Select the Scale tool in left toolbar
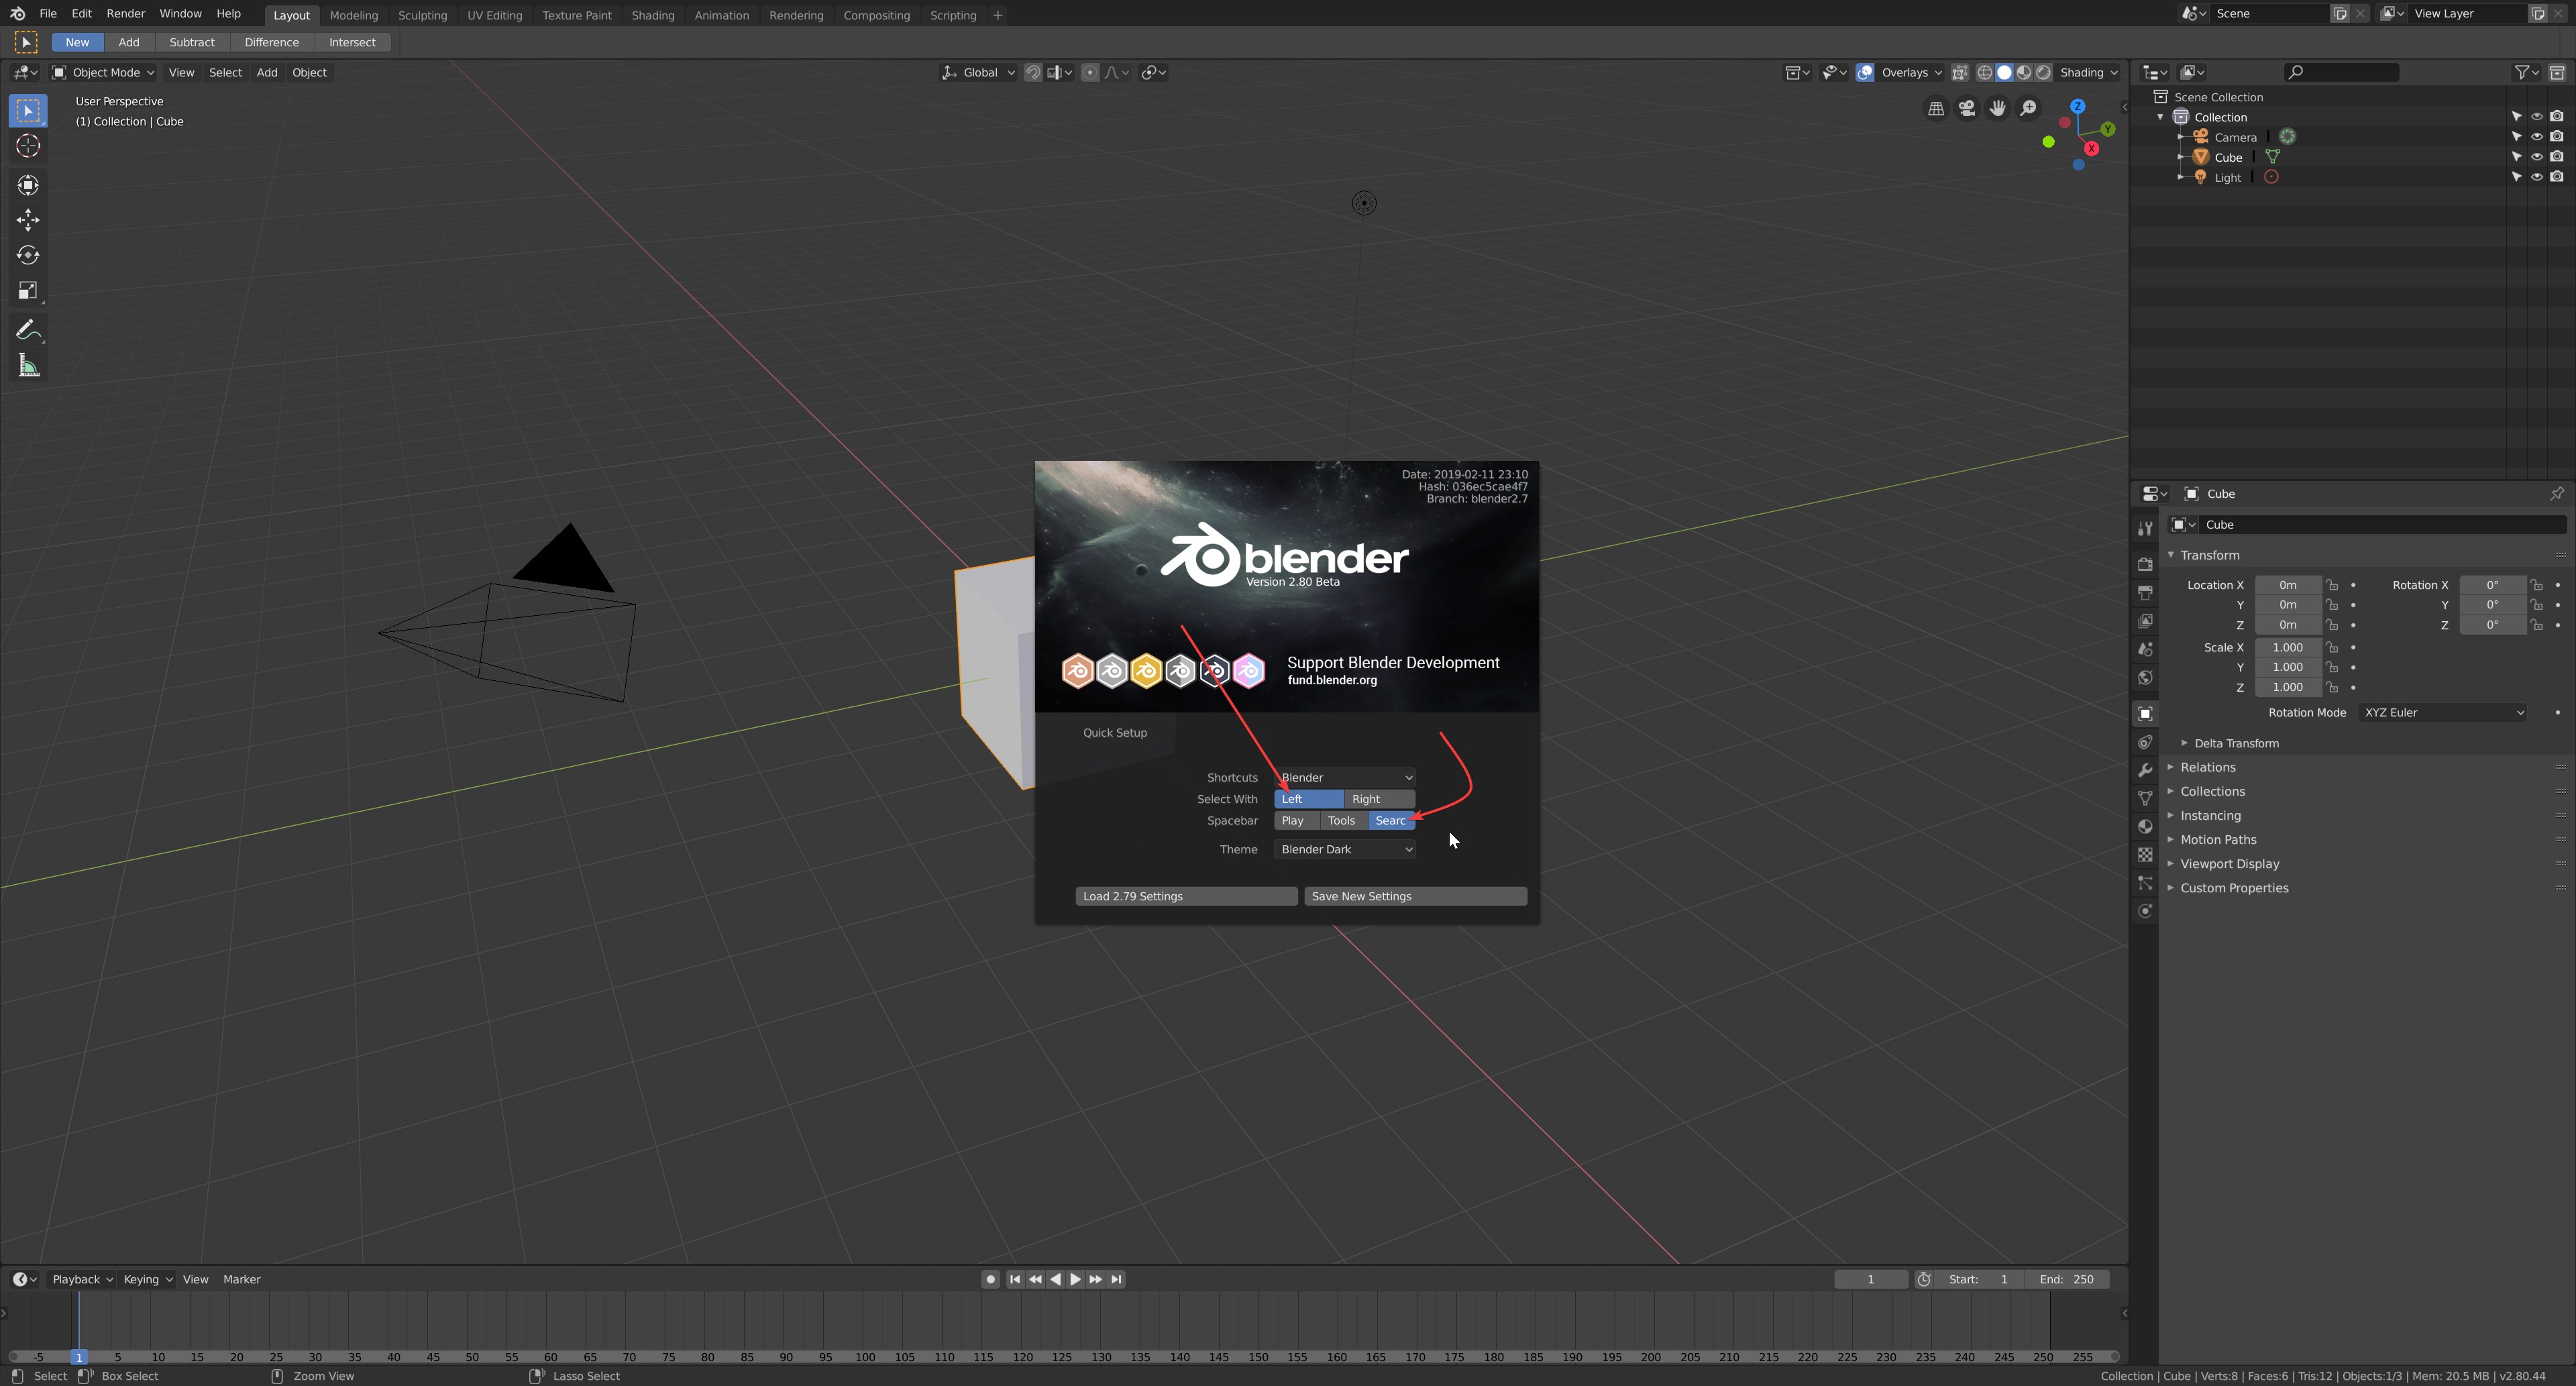Viewport: 2576px width, 1386px height. 28,291
